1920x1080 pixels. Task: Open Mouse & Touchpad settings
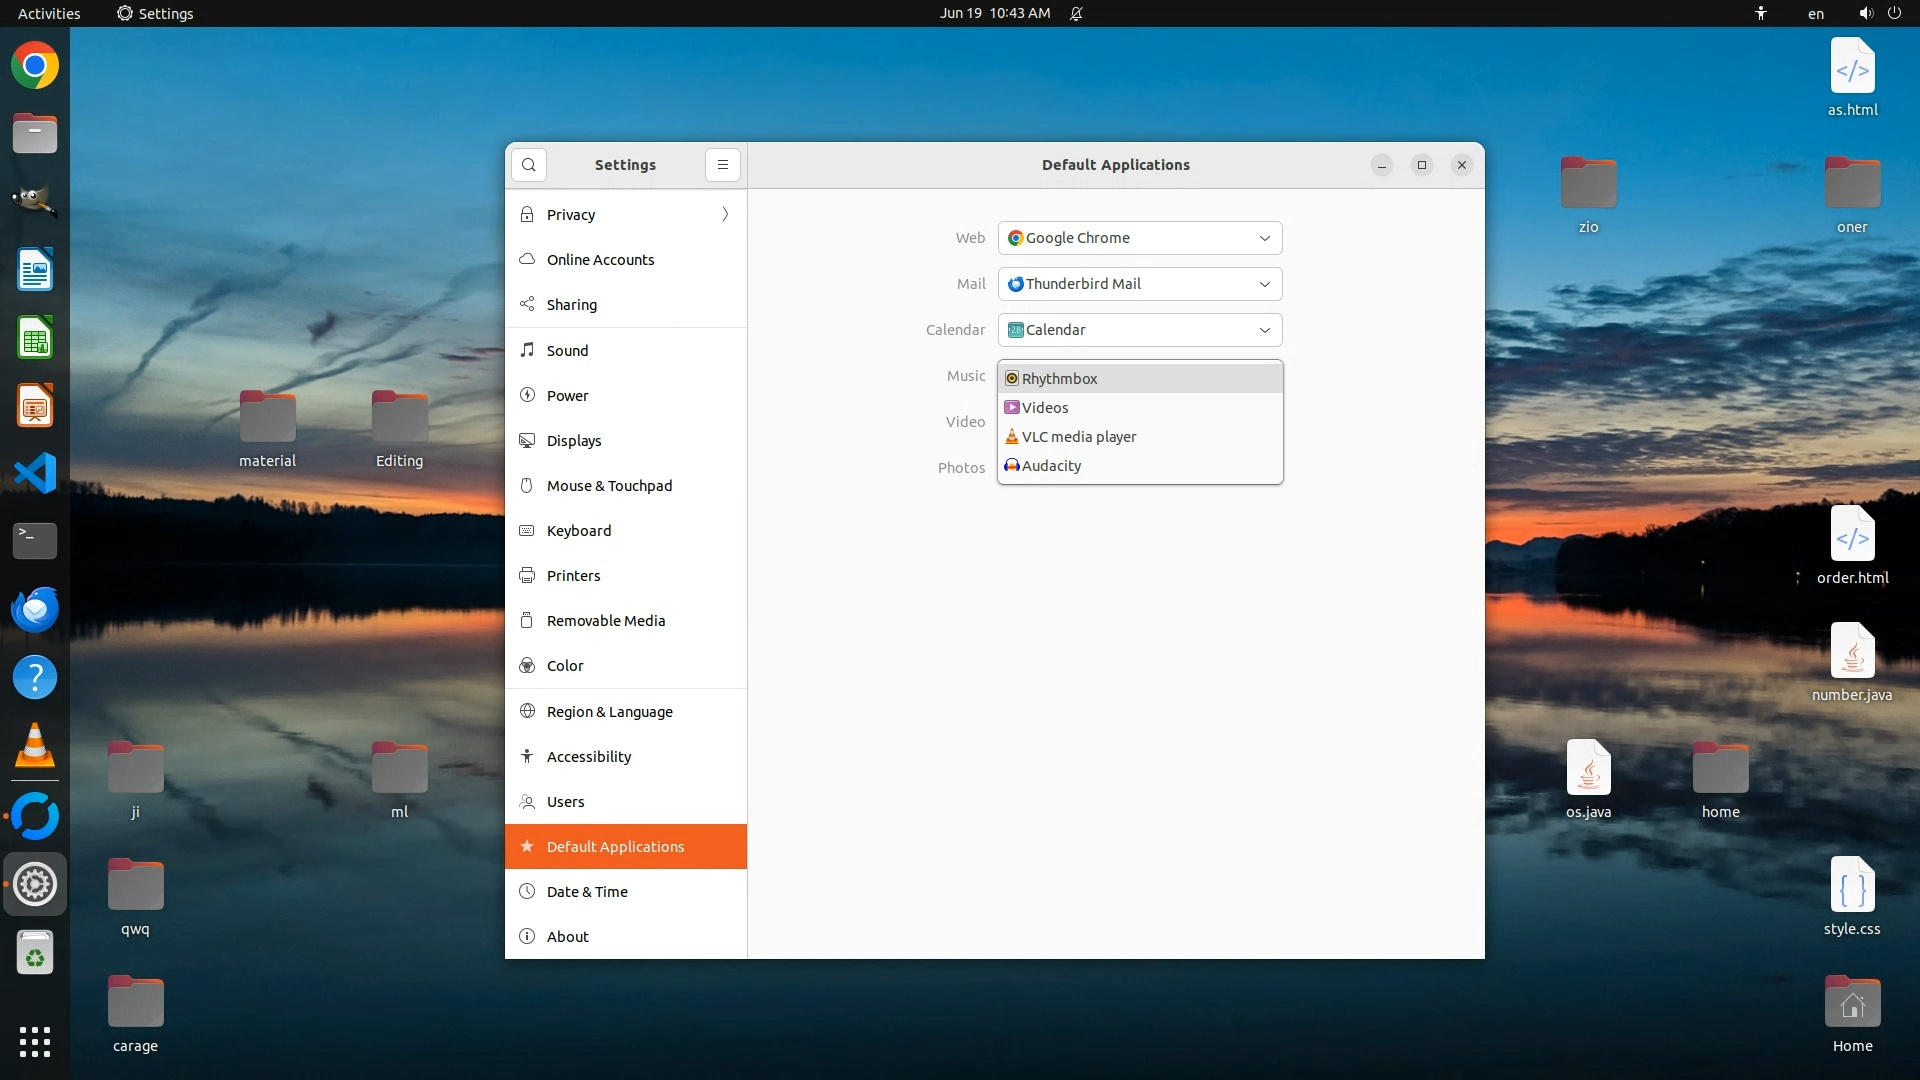(x=609, y=486)
